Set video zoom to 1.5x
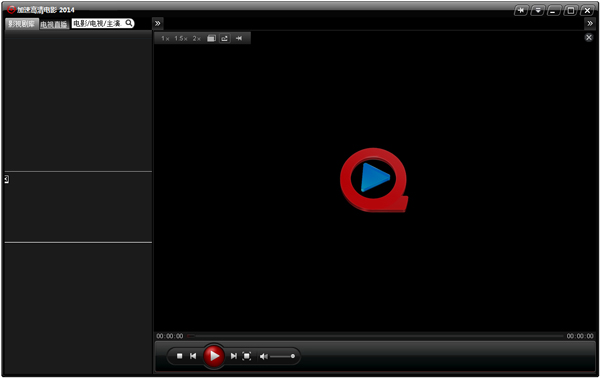 pos(181,39)
